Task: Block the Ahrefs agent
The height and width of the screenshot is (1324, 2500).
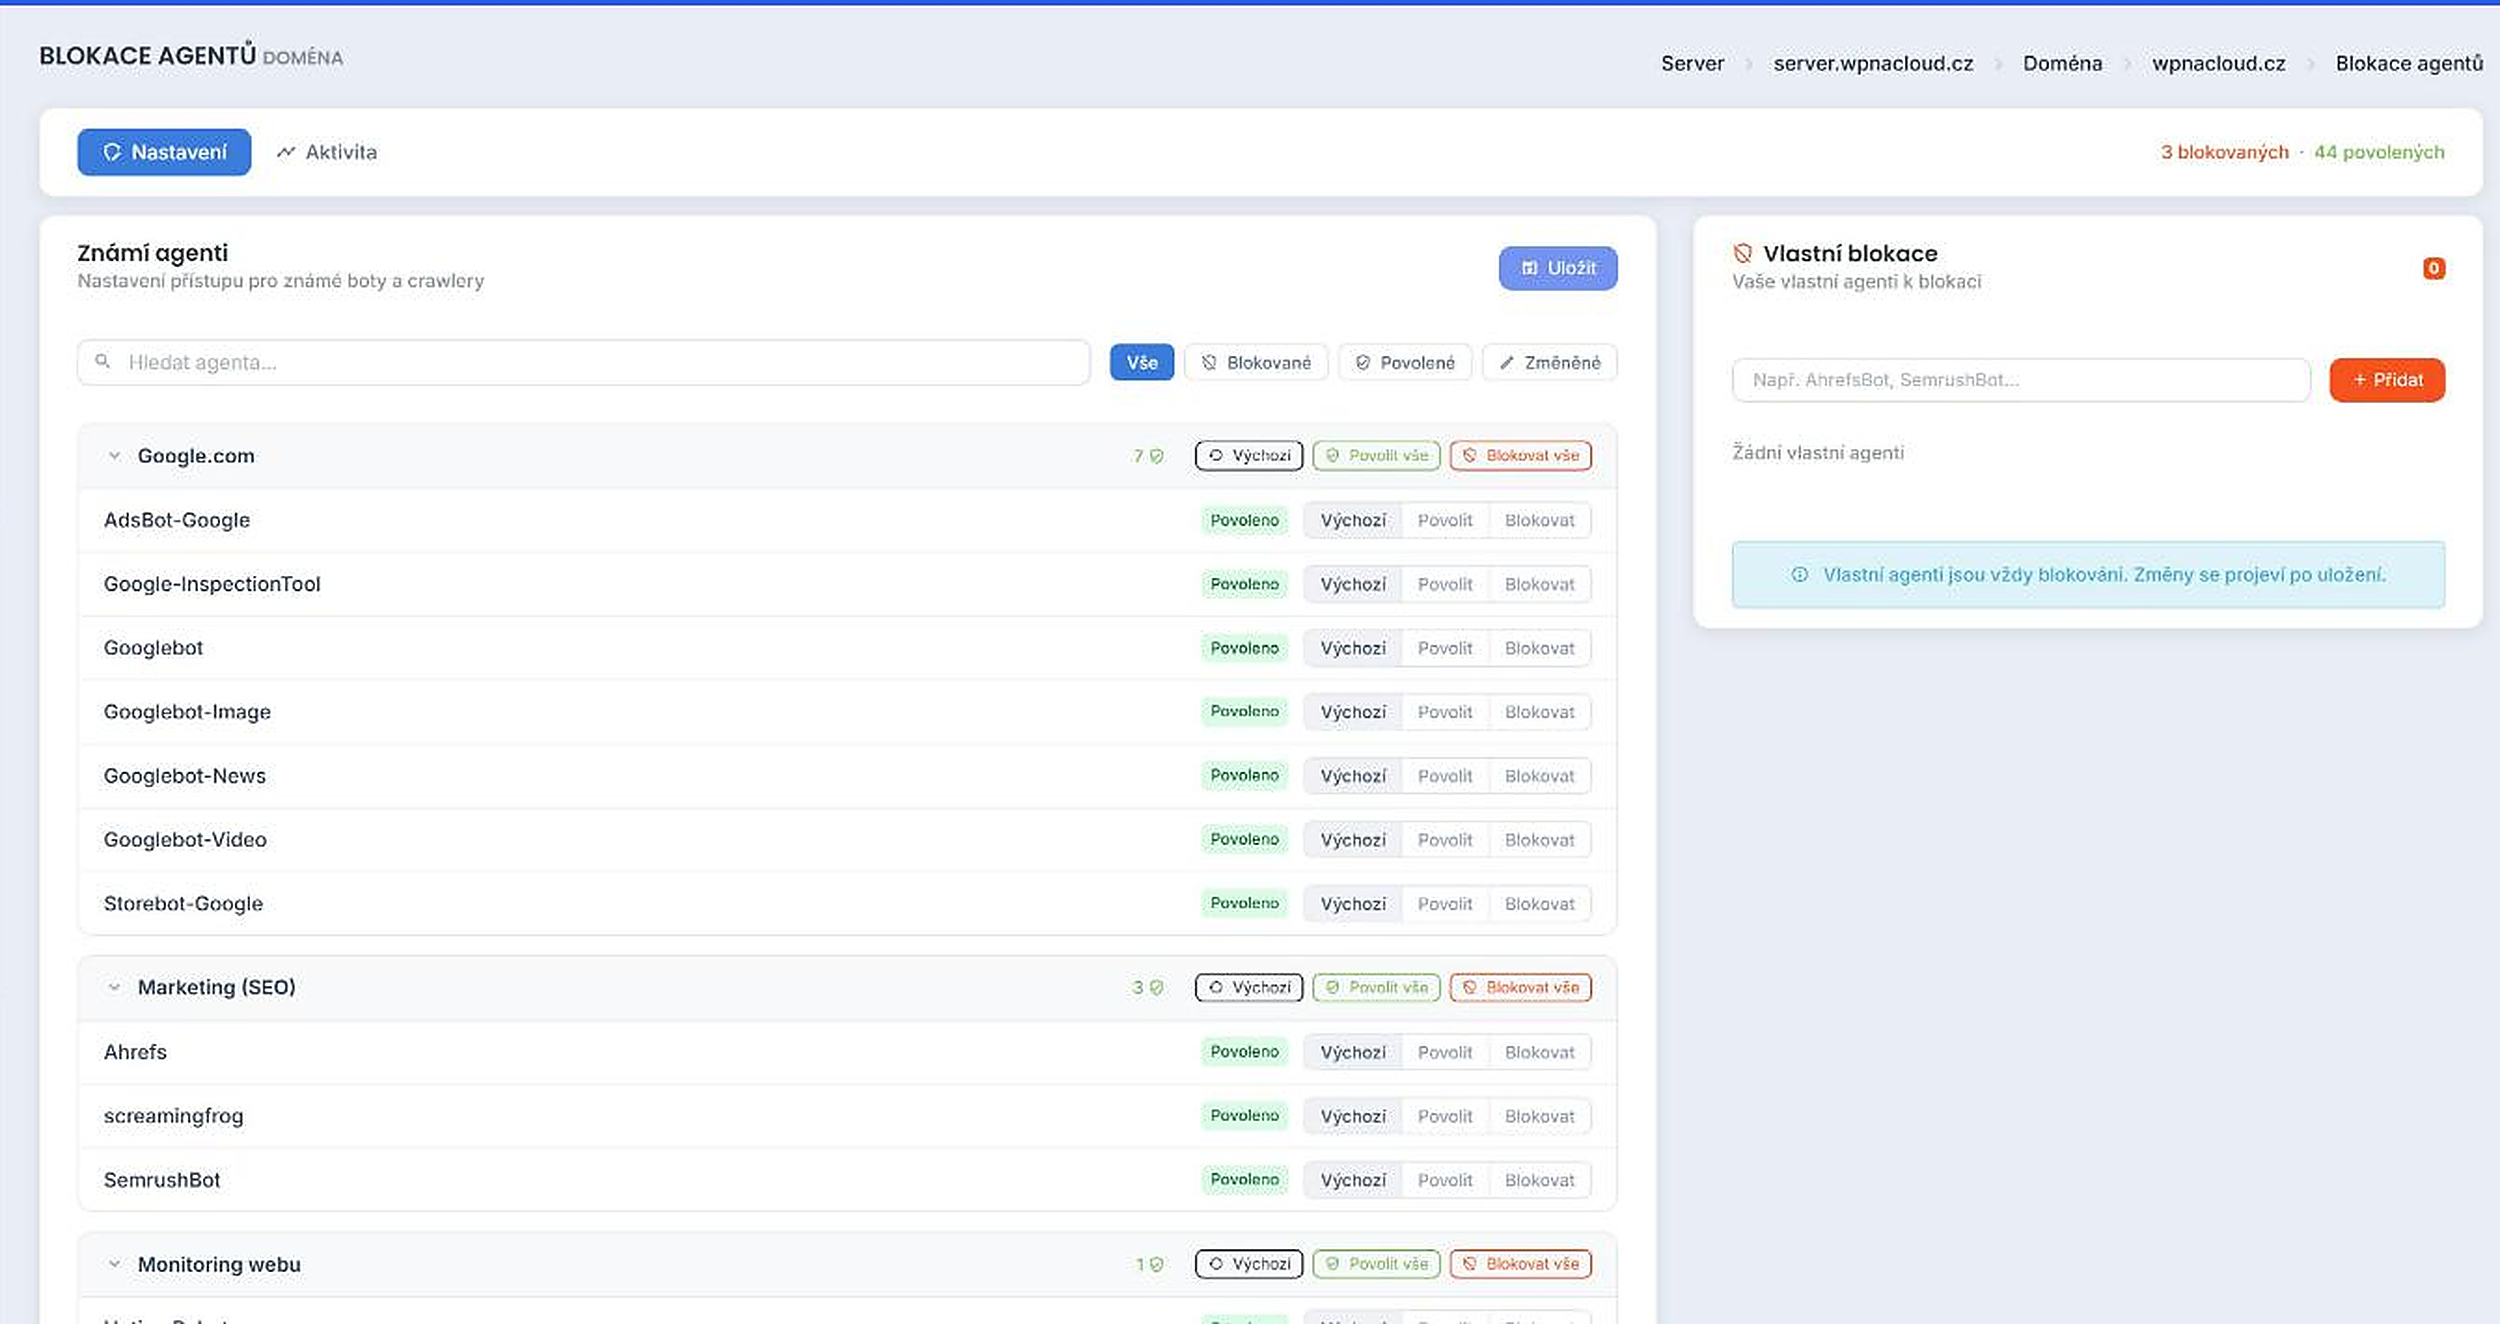Action: (1540, 1052)
